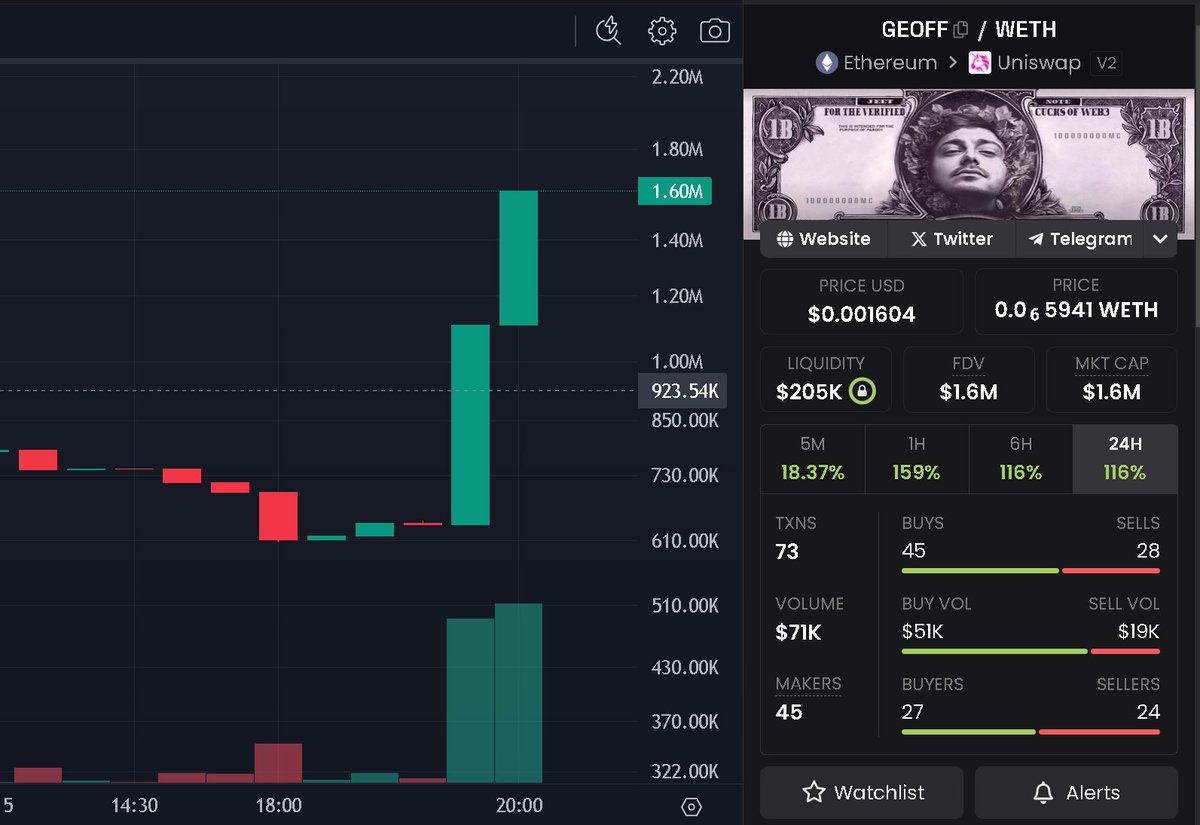Click the 2.20M price axis label

click(677, 77)
